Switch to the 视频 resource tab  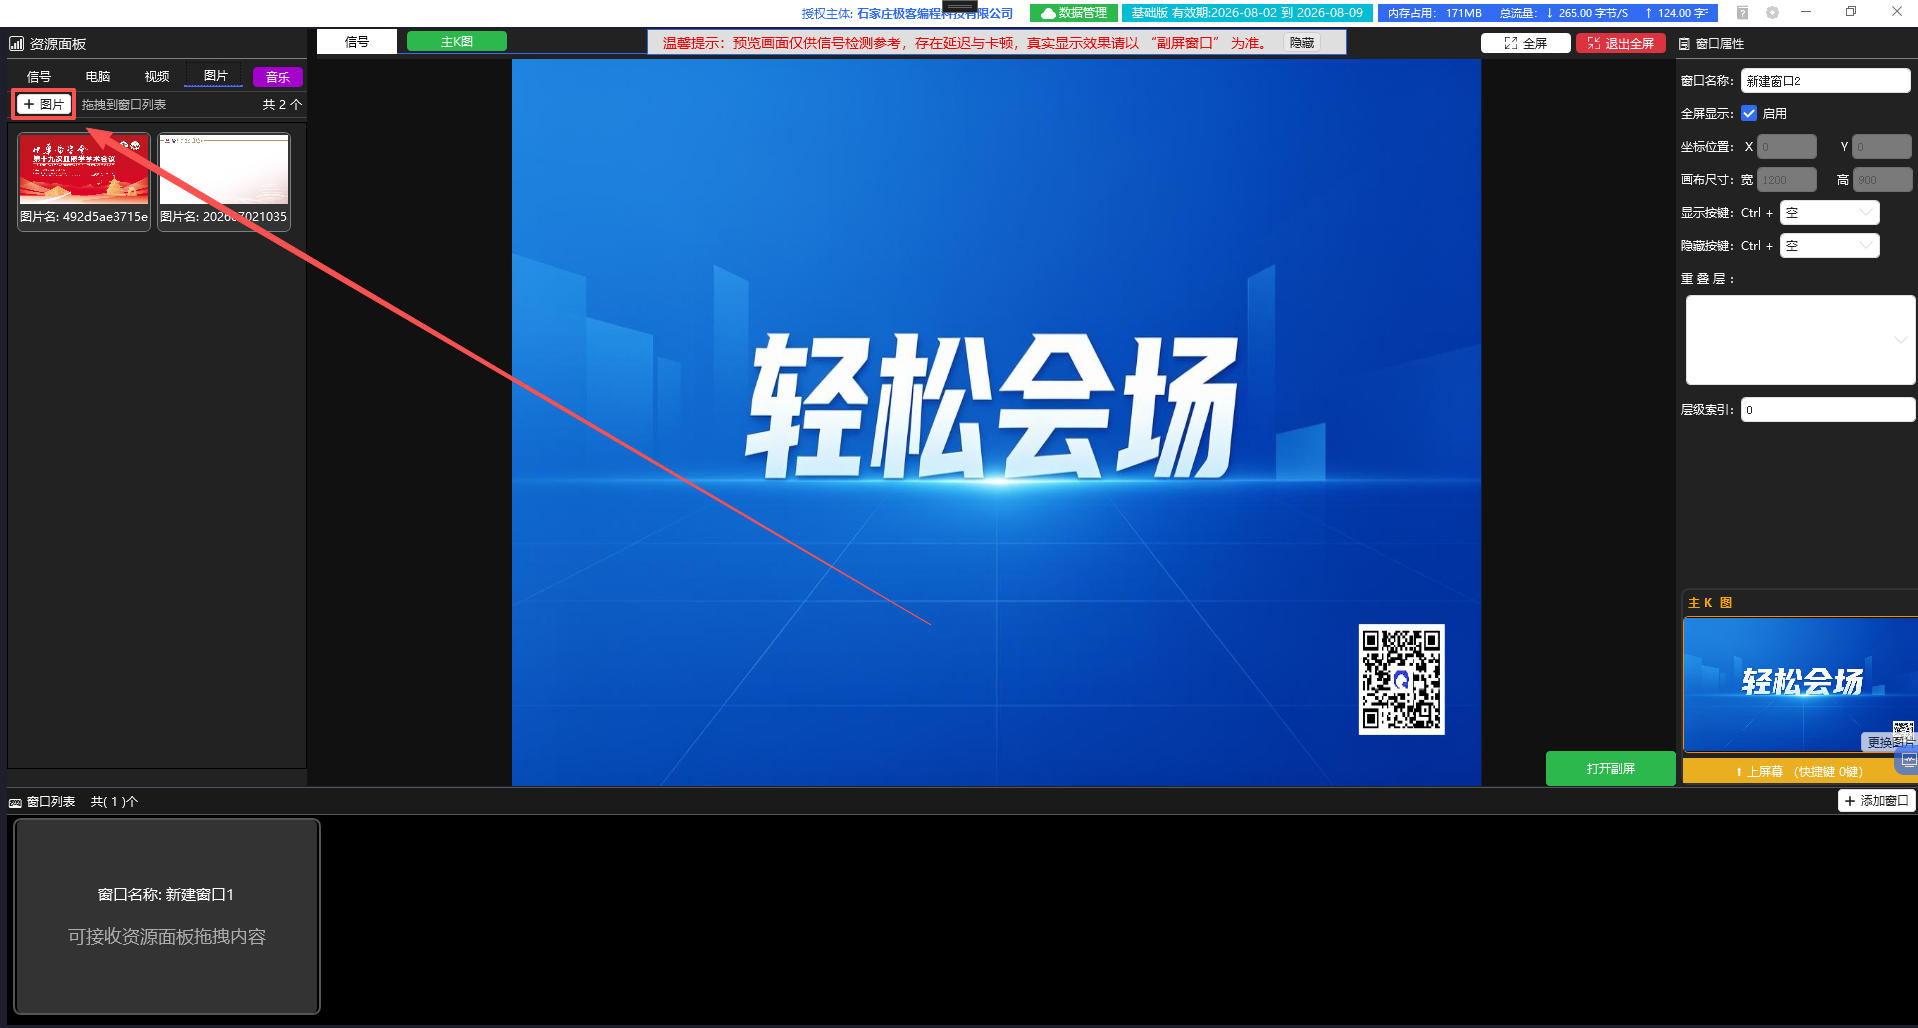pos(157,77)
